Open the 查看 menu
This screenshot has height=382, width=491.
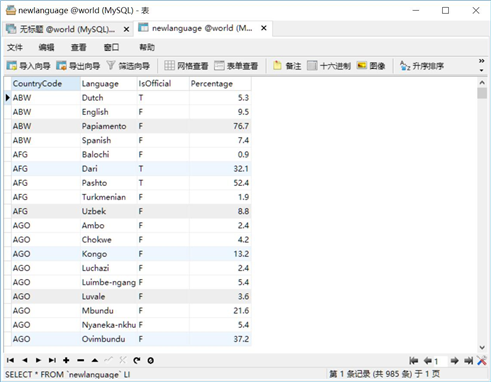pos(79,47)
